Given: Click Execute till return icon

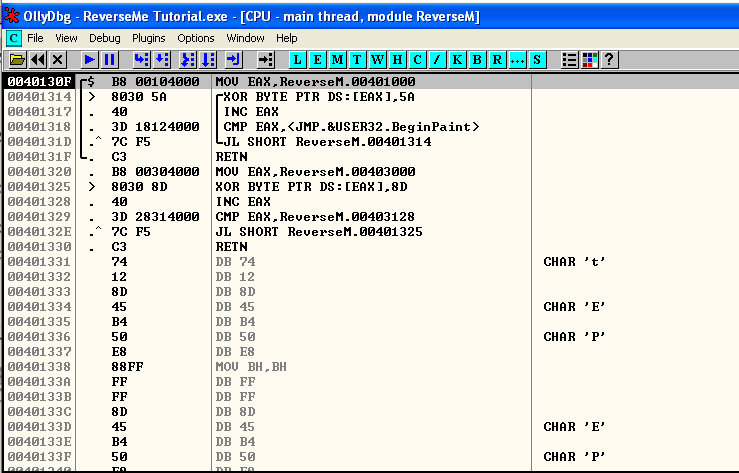Looking at the screenshot, I should tap(234, 60).
